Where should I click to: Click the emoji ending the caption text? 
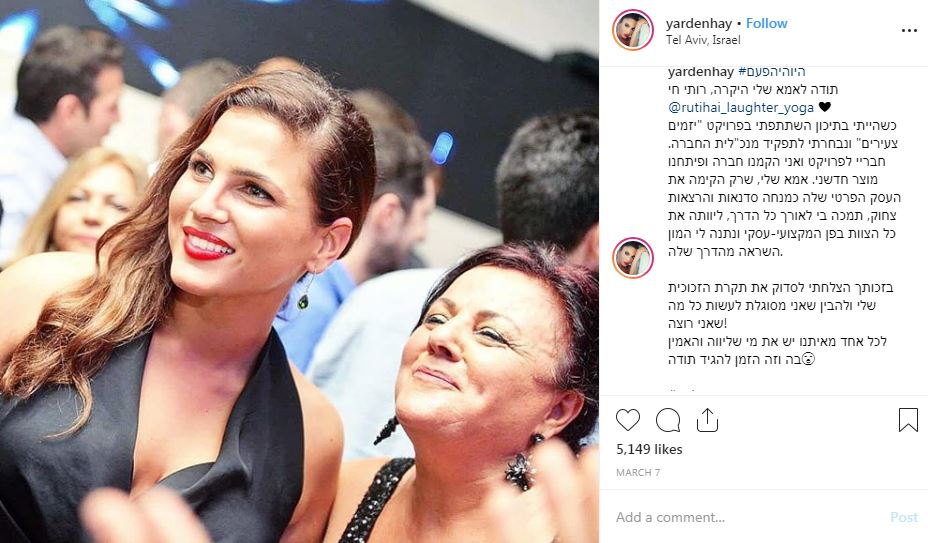tap(808, 359)
